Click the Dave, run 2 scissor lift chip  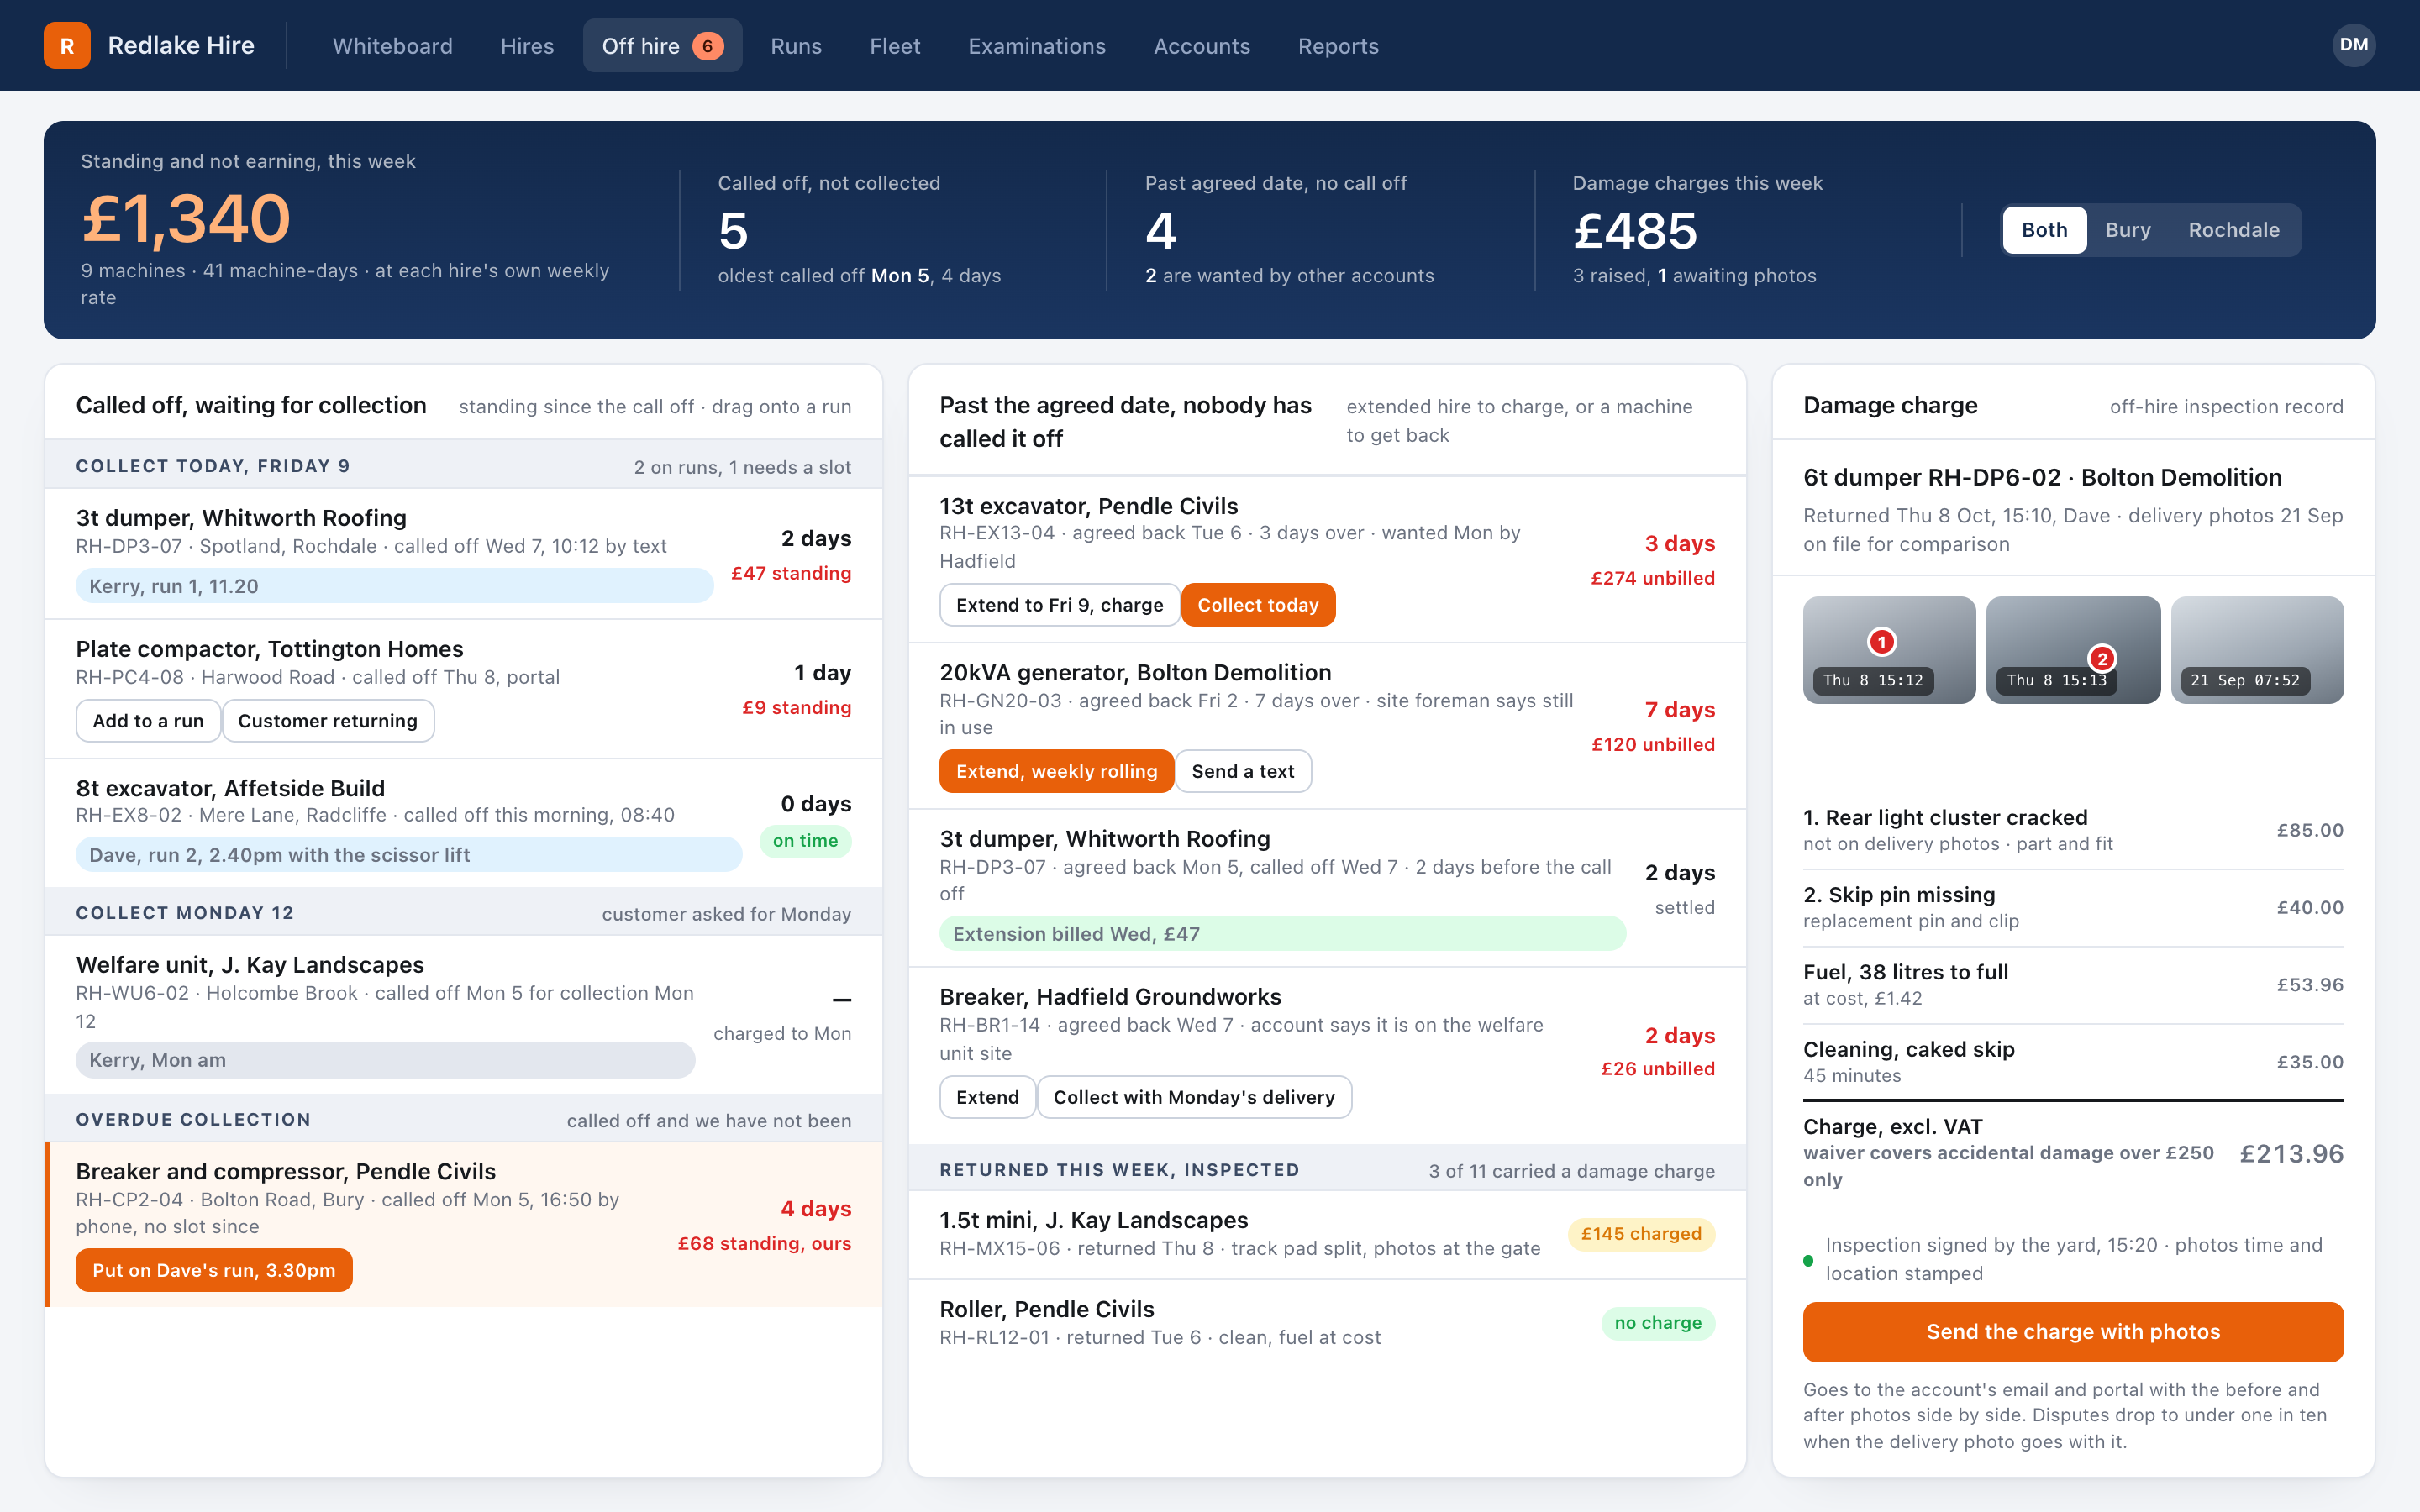click(409, 855)
